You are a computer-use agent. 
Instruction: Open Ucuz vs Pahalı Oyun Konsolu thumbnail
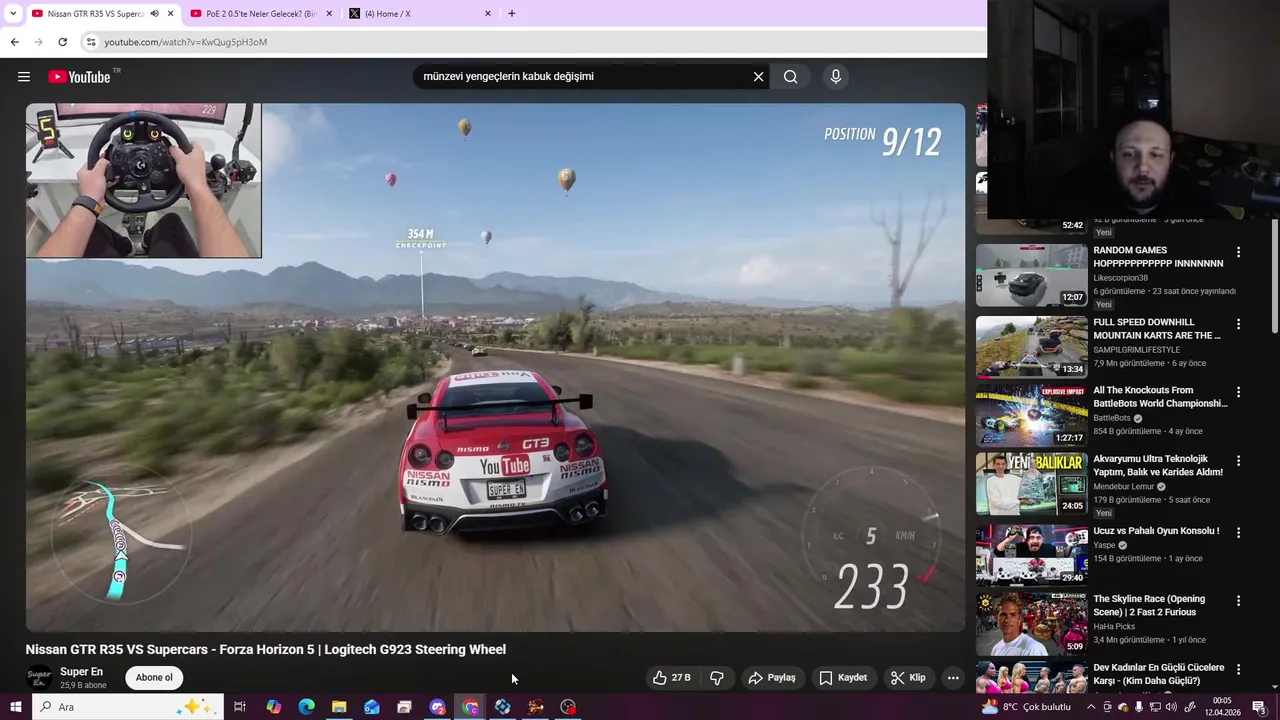(1031, 554)
